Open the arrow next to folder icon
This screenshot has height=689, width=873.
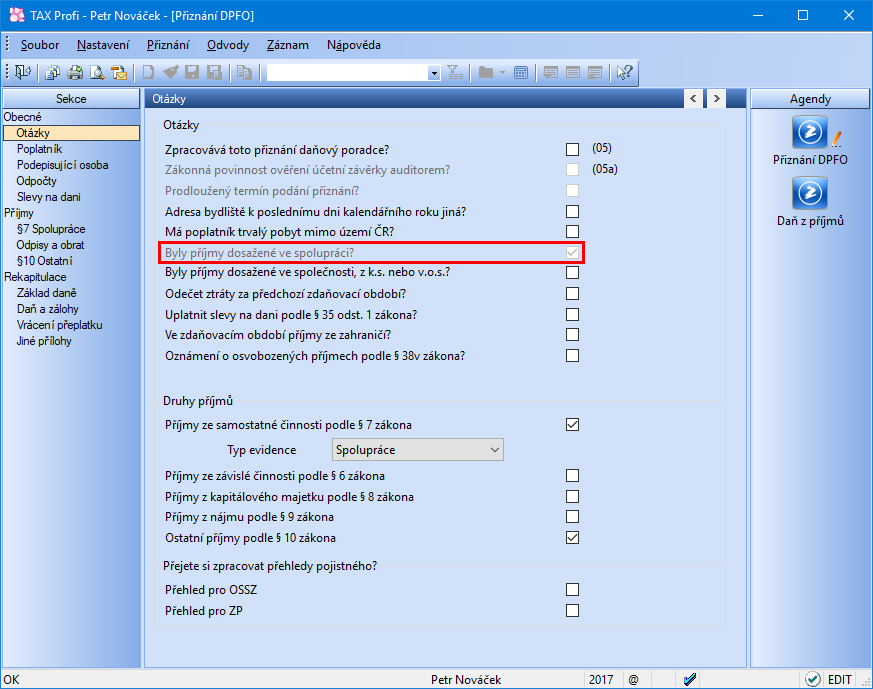click(503, 72)
